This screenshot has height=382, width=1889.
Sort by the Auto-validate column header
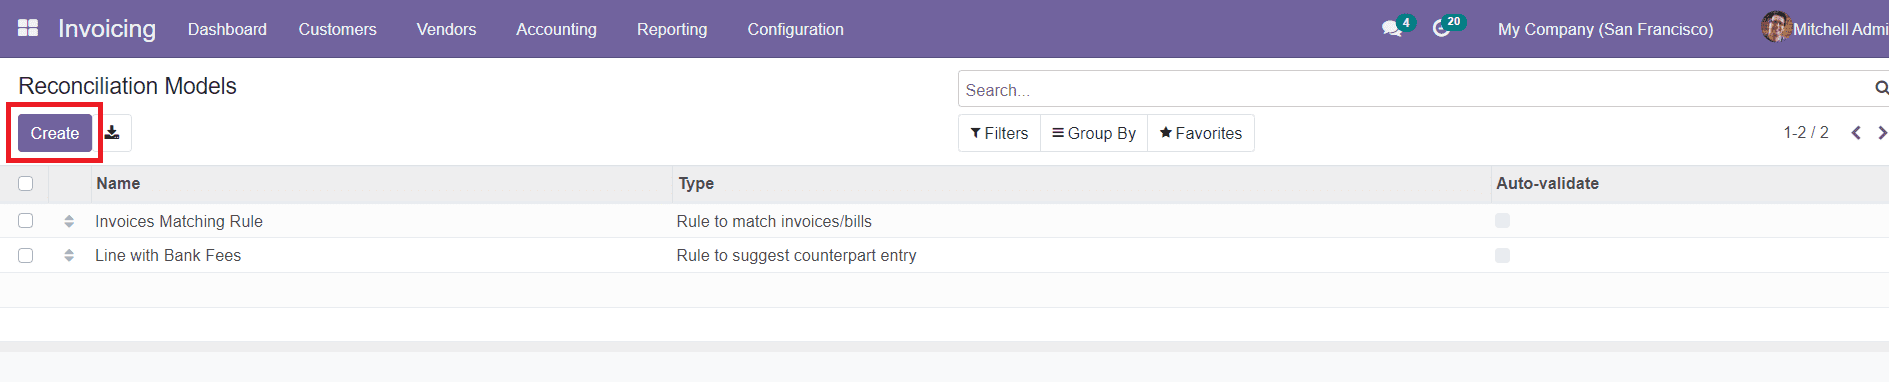1690,184
